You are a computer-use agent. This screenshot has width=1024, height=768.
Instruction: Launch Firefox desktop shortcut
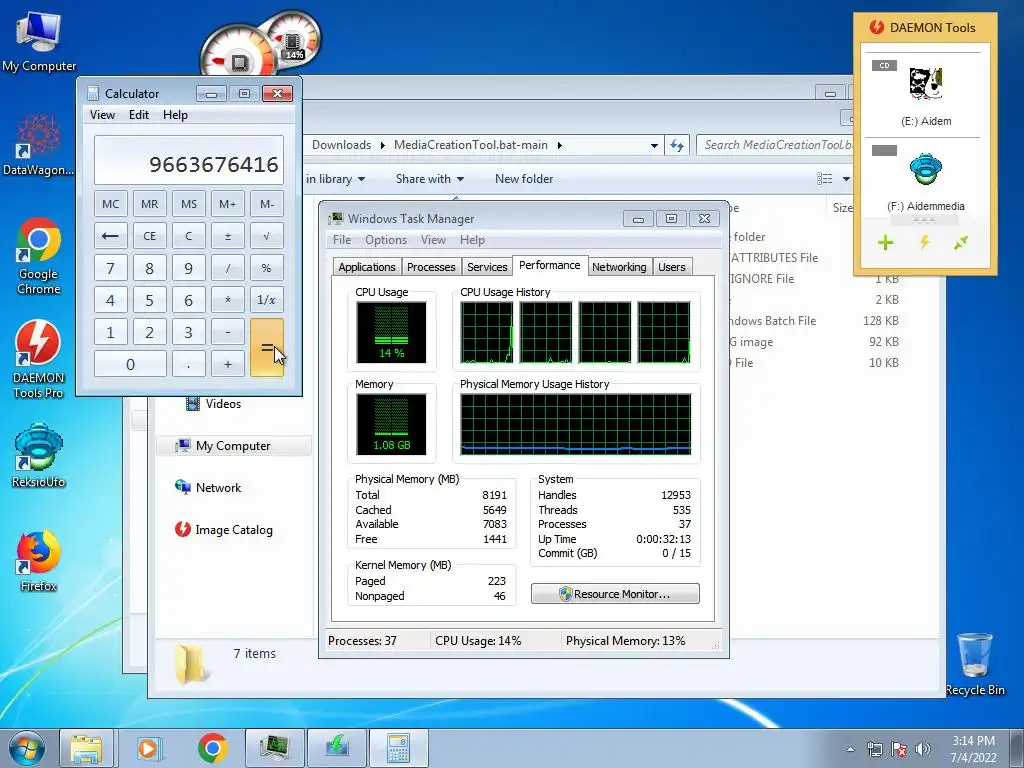click(x=39, y=562)
